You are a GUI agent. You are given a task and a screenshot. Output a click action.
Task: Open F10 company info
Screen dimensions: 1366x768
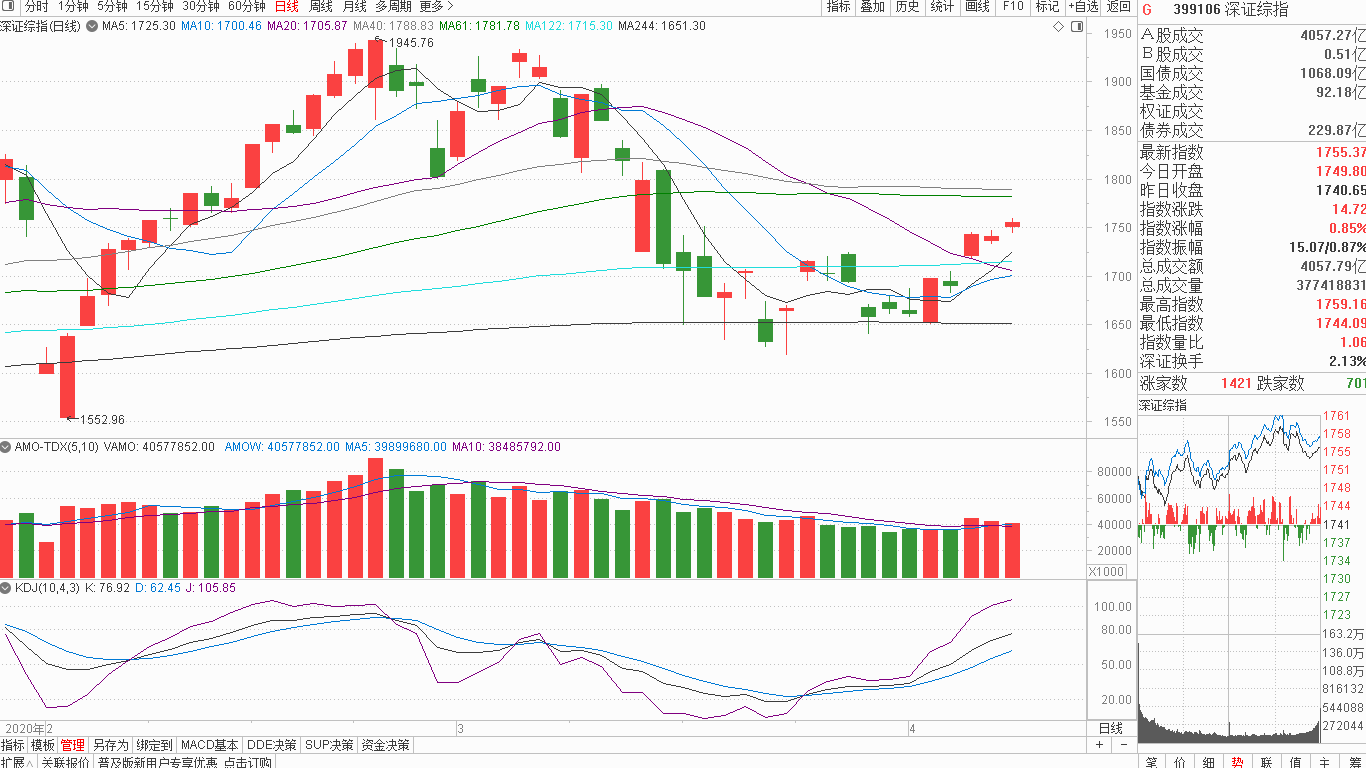pyautogui.click(x=1012, y=7)
